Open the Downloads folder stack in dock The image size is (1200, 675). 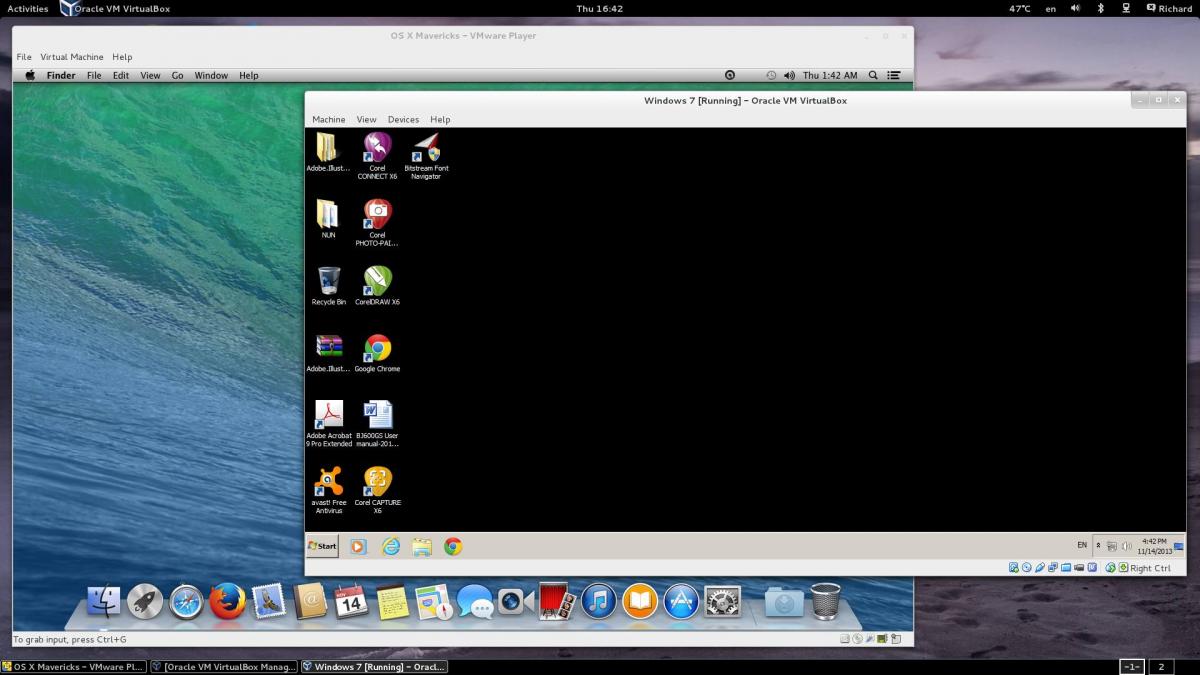point(784,601)
